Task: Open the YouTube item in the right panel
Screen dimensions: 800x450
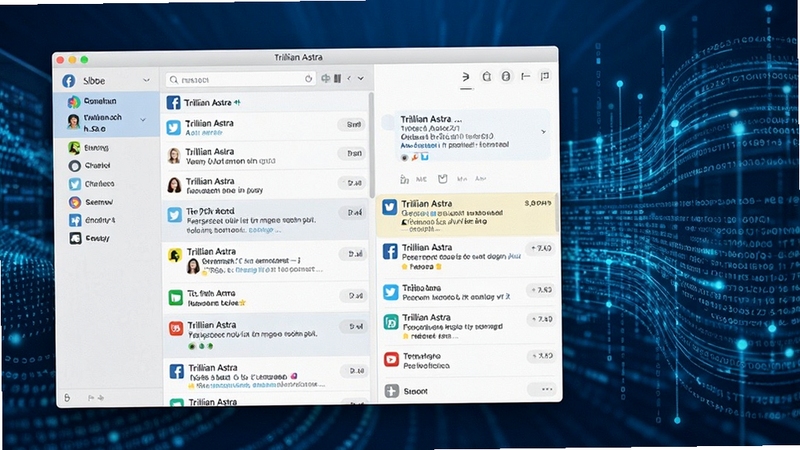Action: point(466,360)
